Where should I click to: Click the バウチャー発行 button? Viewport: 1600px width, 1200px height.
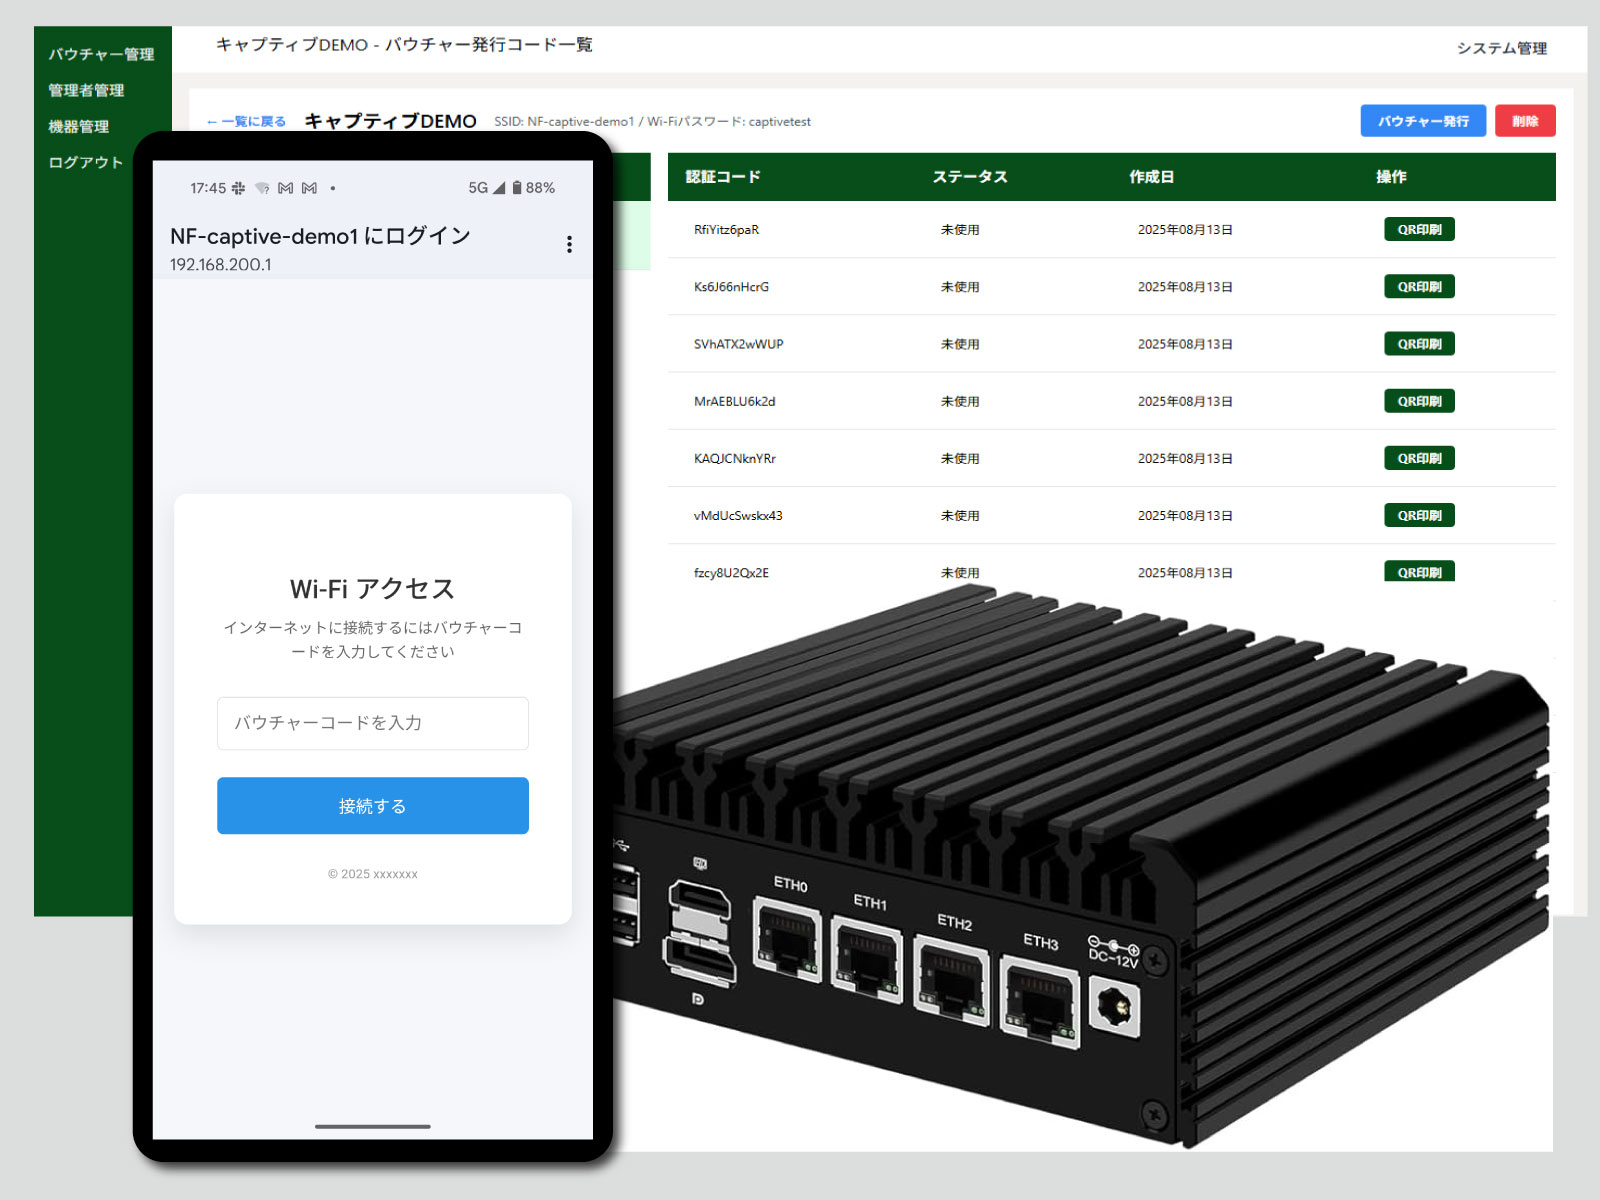point(1422,121)
